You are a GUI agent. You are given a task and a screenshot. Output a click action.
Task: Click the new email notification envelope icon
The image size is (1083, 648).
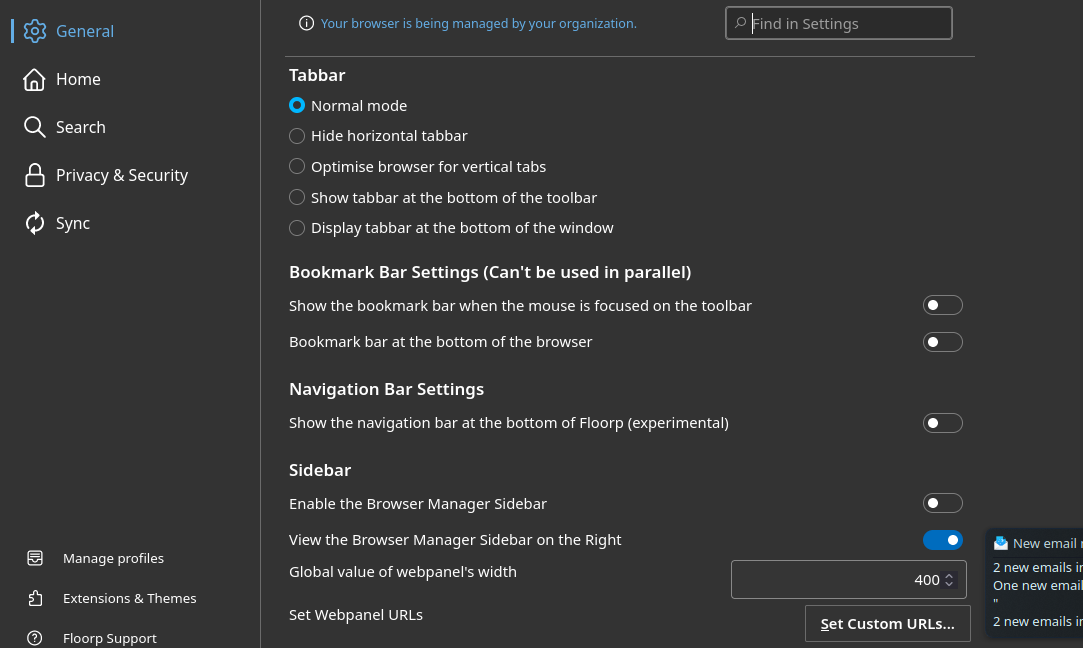tap(1000, 543)
